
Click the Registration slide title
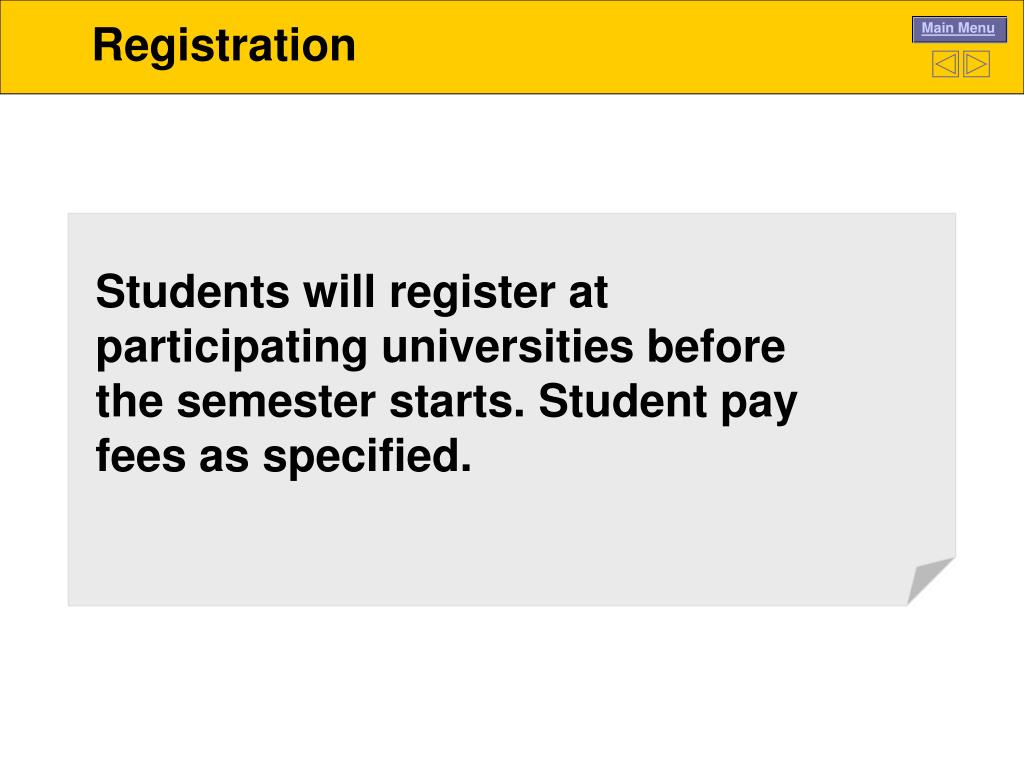tap(224, 46)
